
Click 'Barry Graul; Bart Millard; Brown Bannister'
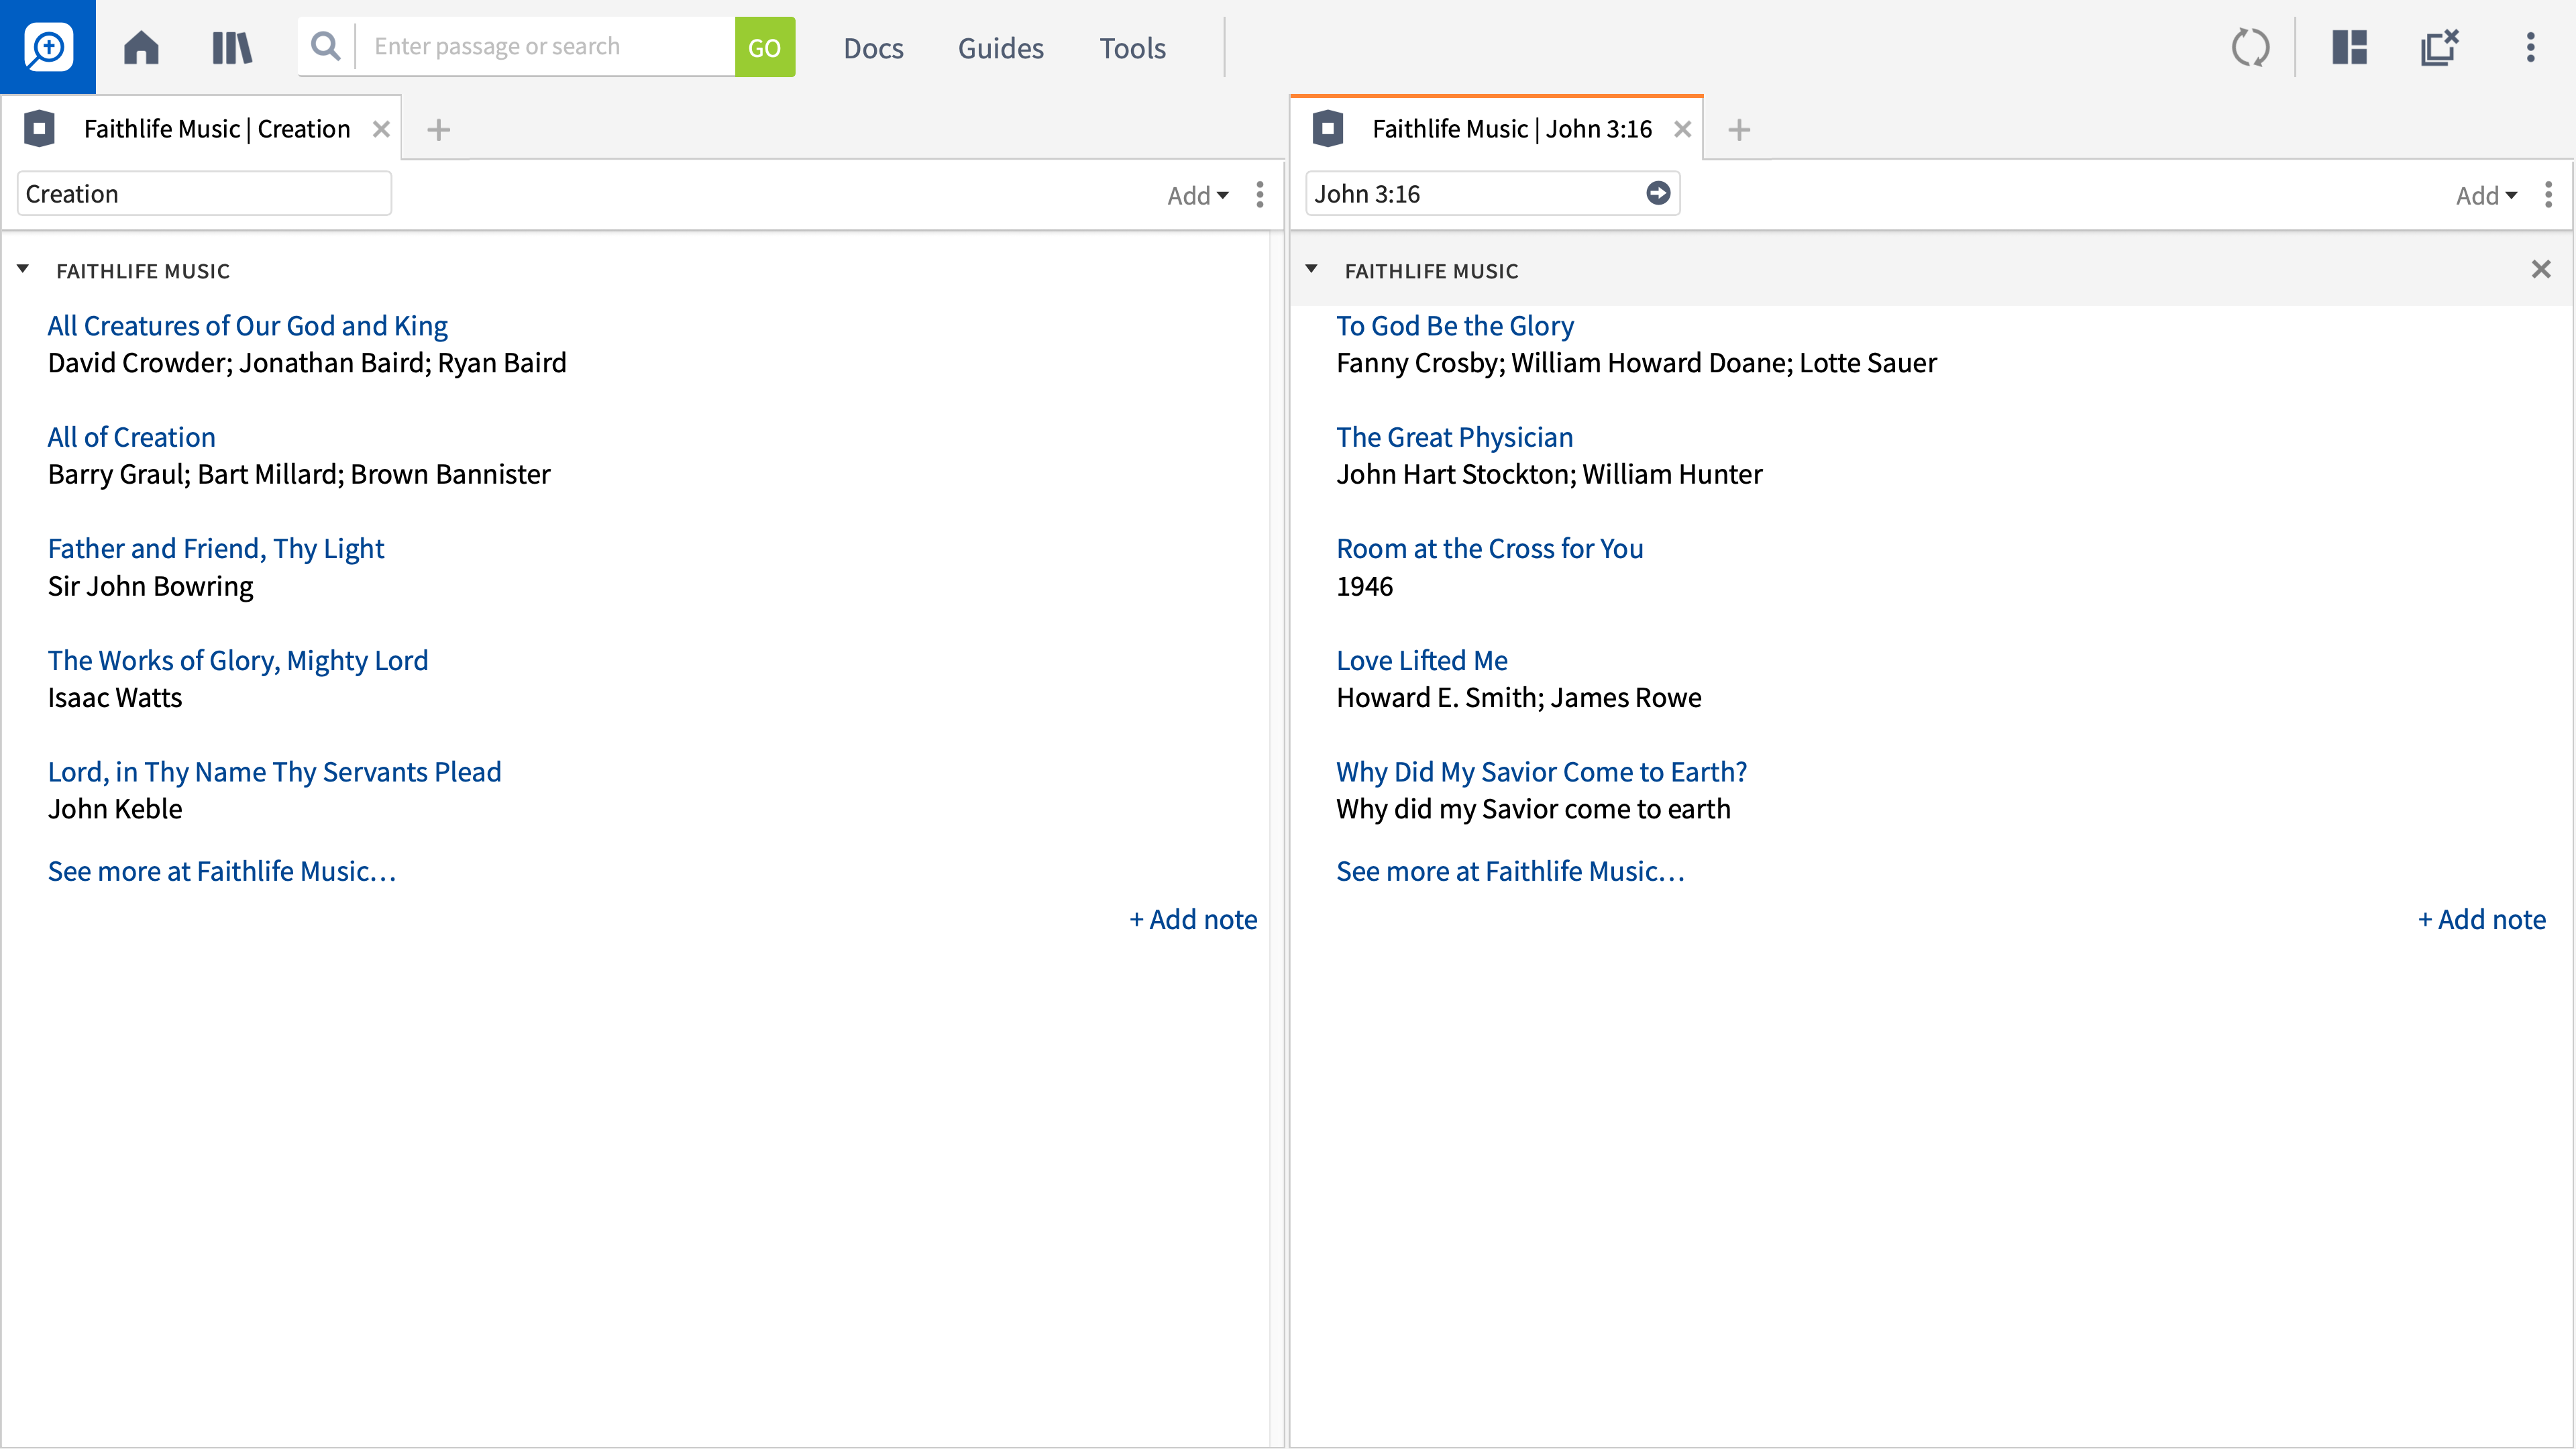299,474
